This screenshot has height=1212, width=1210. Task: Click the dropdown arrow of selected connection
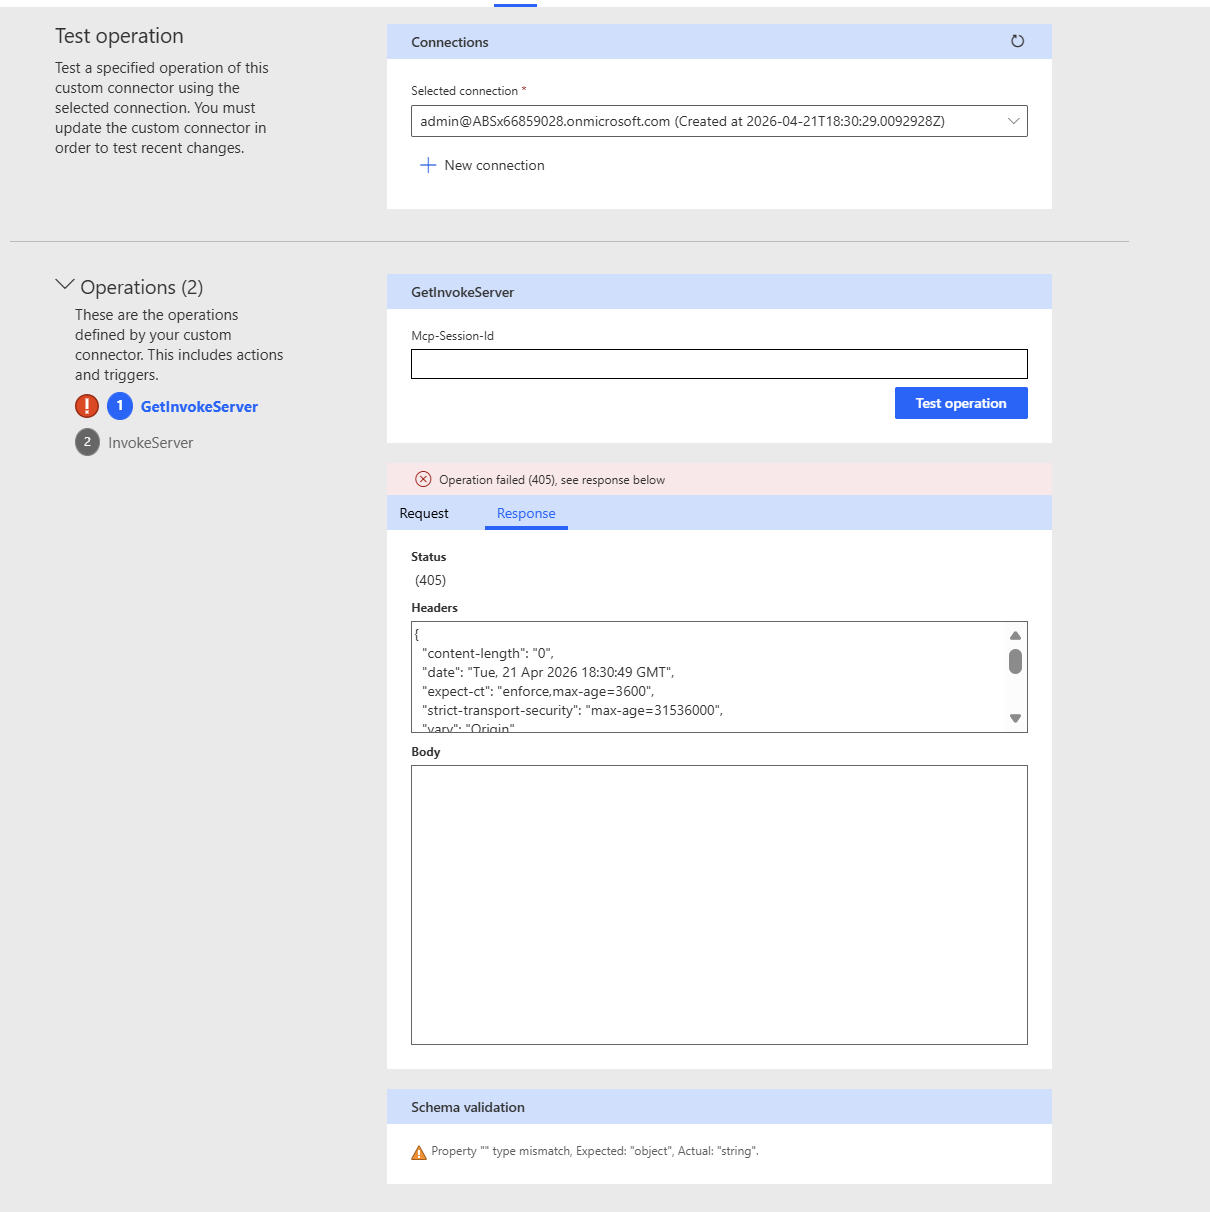pyautogui.click(x=1013, y=121)
